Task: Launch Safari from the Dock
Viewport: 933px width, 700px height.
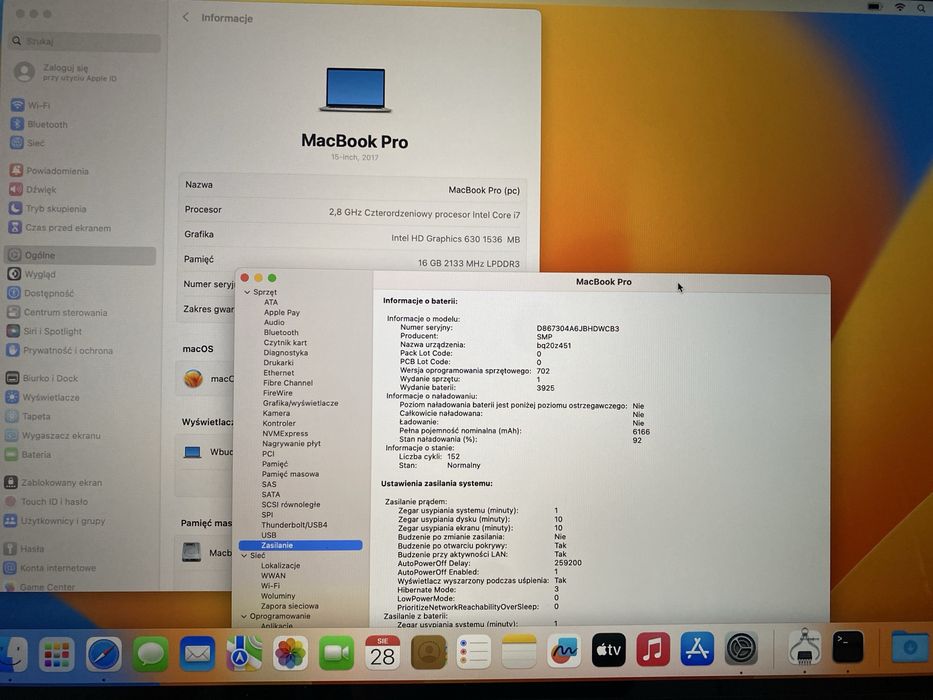Action: click(104, 655)
